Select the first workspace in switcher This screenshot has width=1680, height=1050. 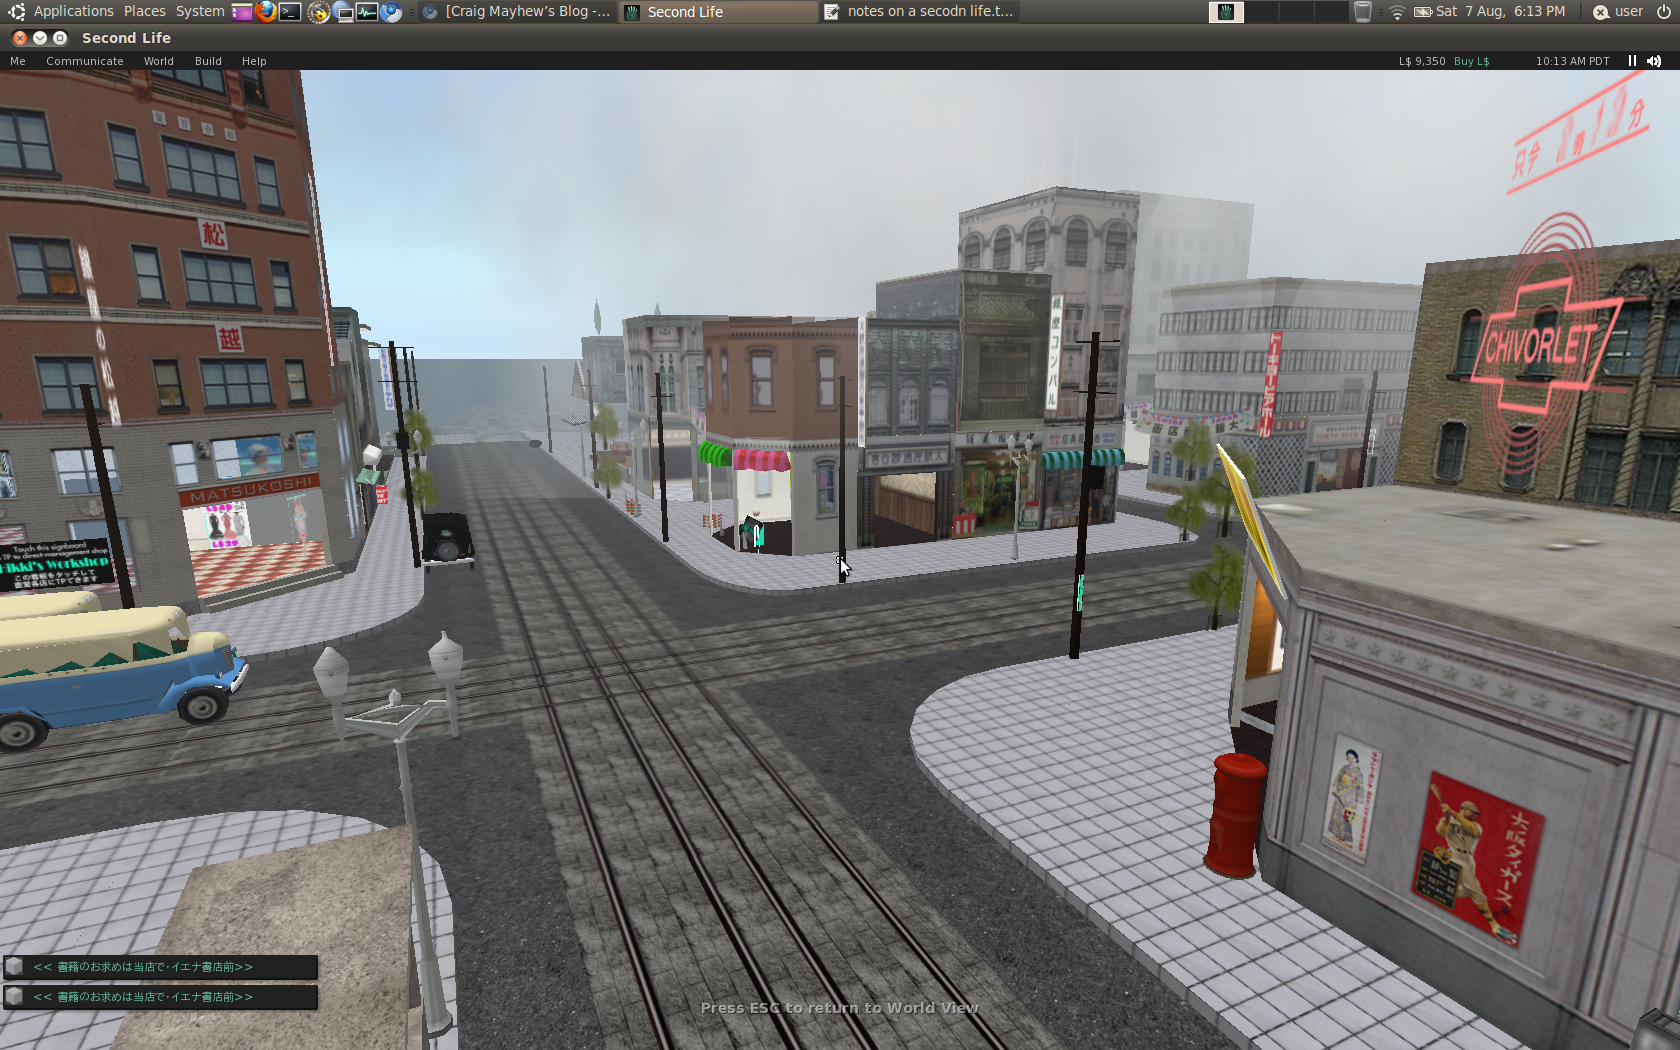pyautogui.click(x=1226, y=12)
